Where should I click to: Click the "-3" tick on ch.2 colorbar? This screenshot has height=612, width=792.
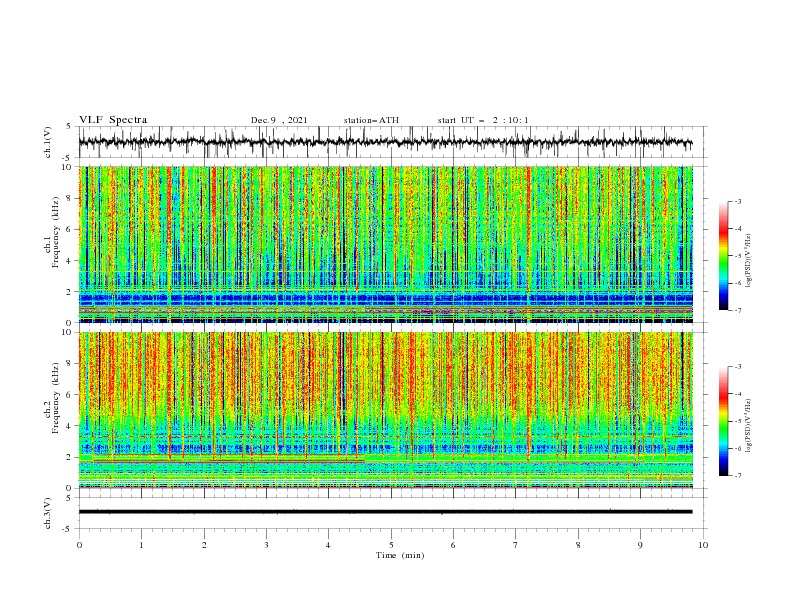click(x=738, y=367)
